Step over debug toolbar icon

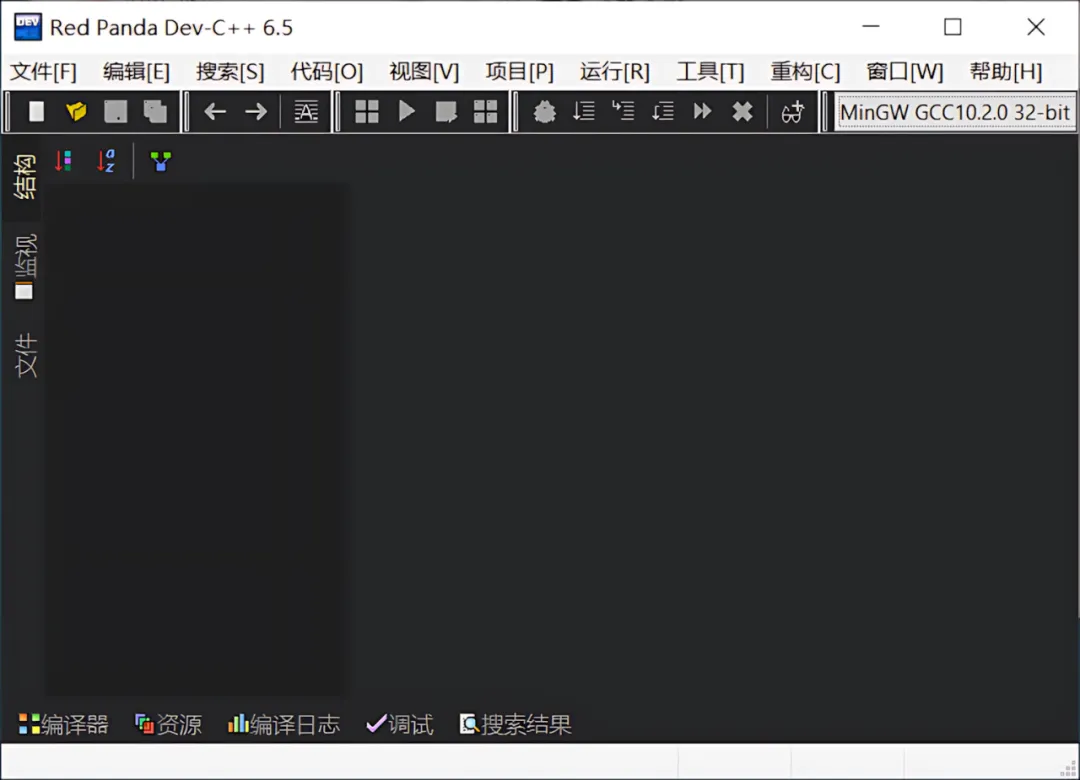(583, 112)
